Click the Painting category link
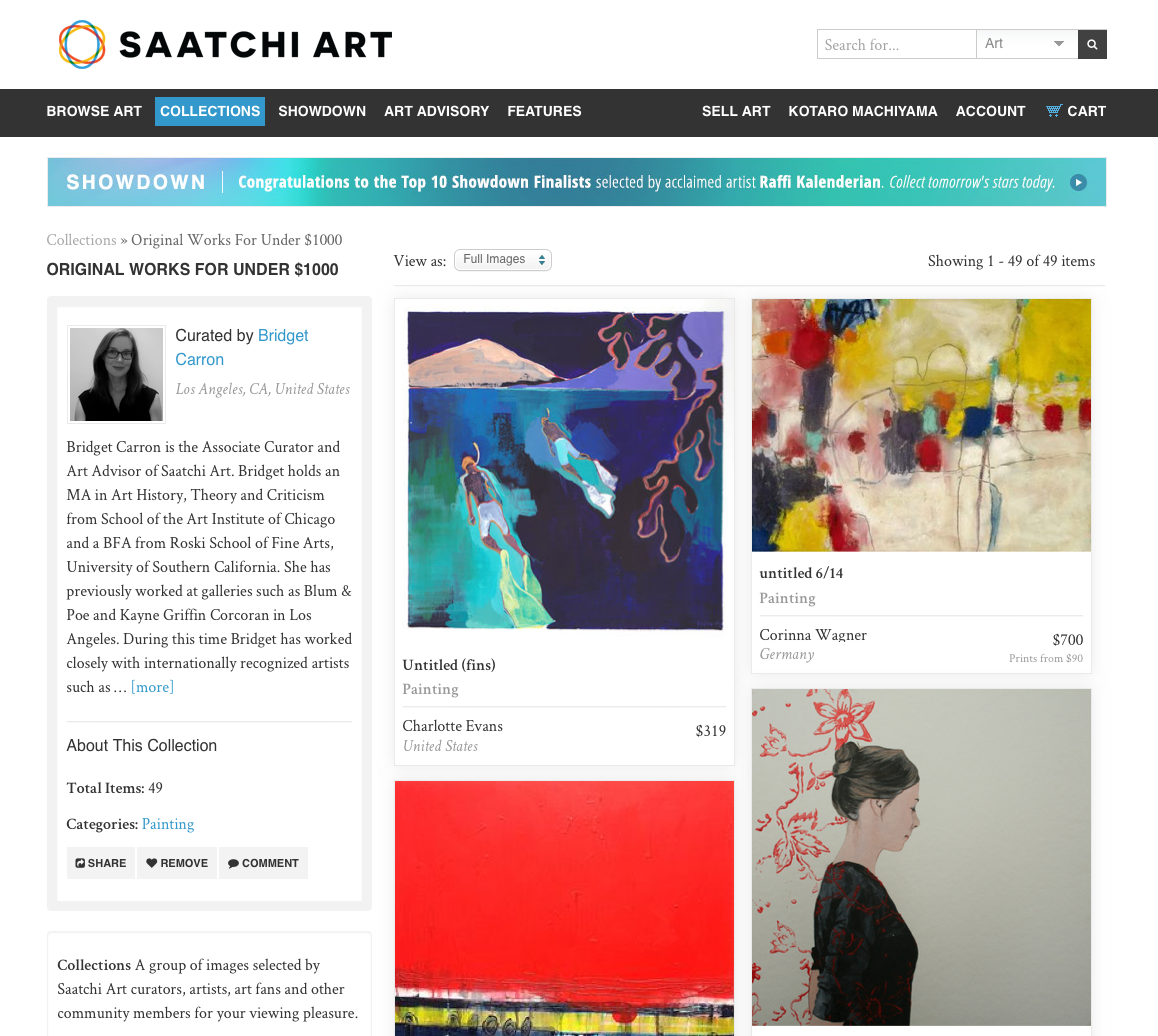The width and height of the screenshot is (1158, 1036). [168, 824]
